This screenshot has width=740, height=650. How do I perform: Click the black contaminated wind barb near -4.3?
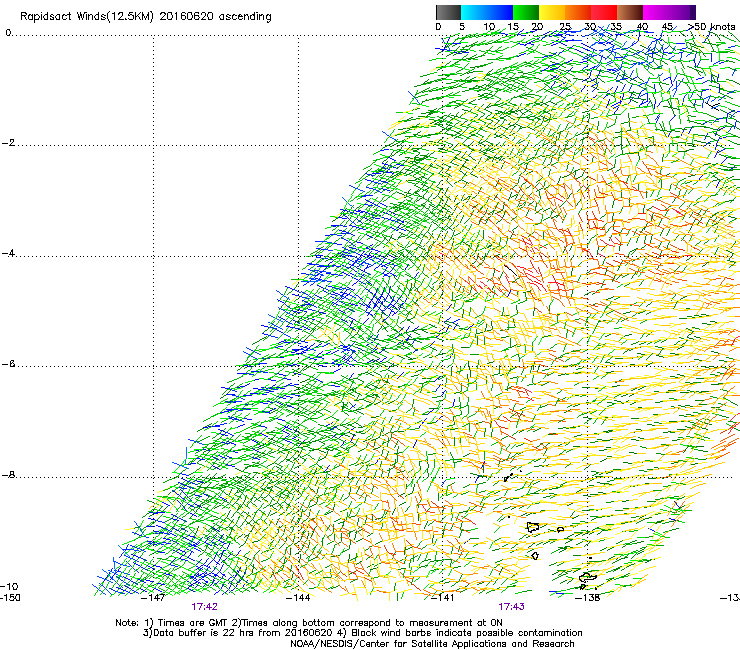point(510,270)
